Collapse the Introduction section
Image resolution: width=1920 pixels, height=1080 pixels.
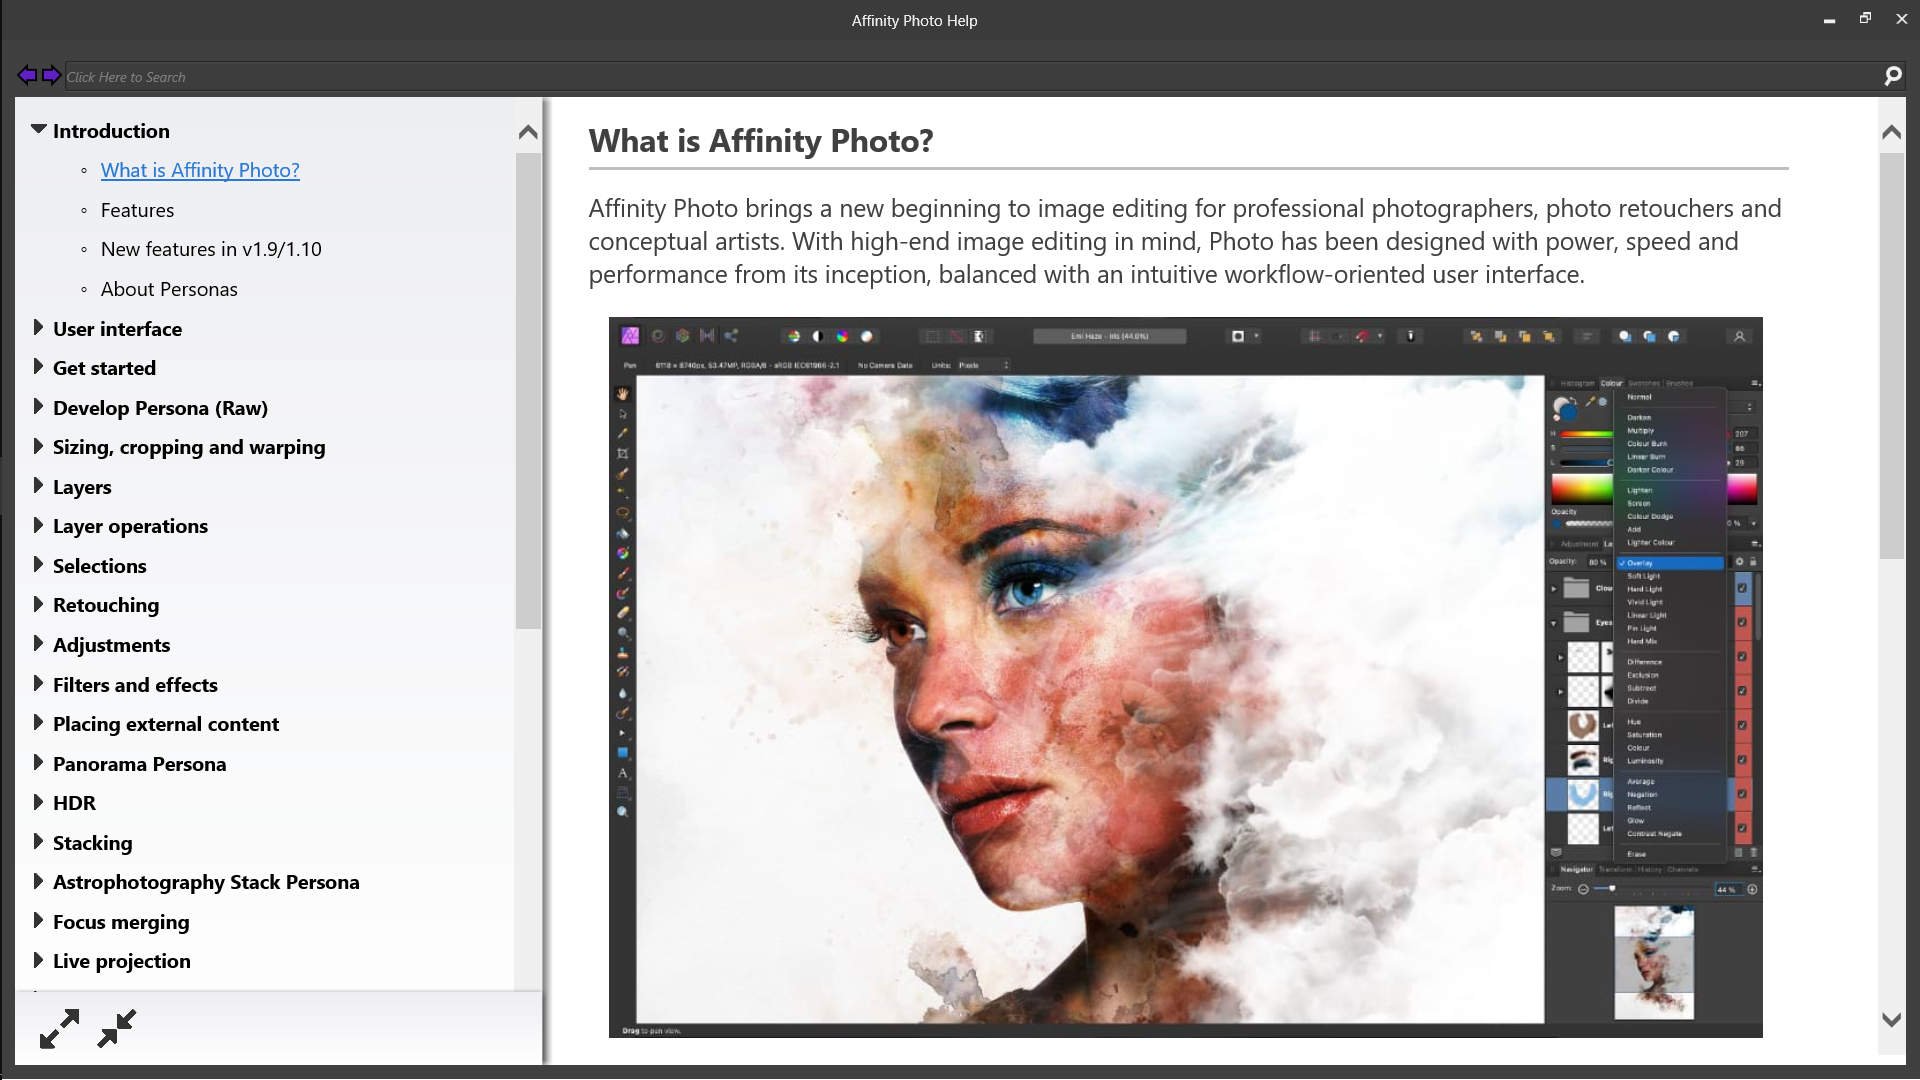click(39, 129)
